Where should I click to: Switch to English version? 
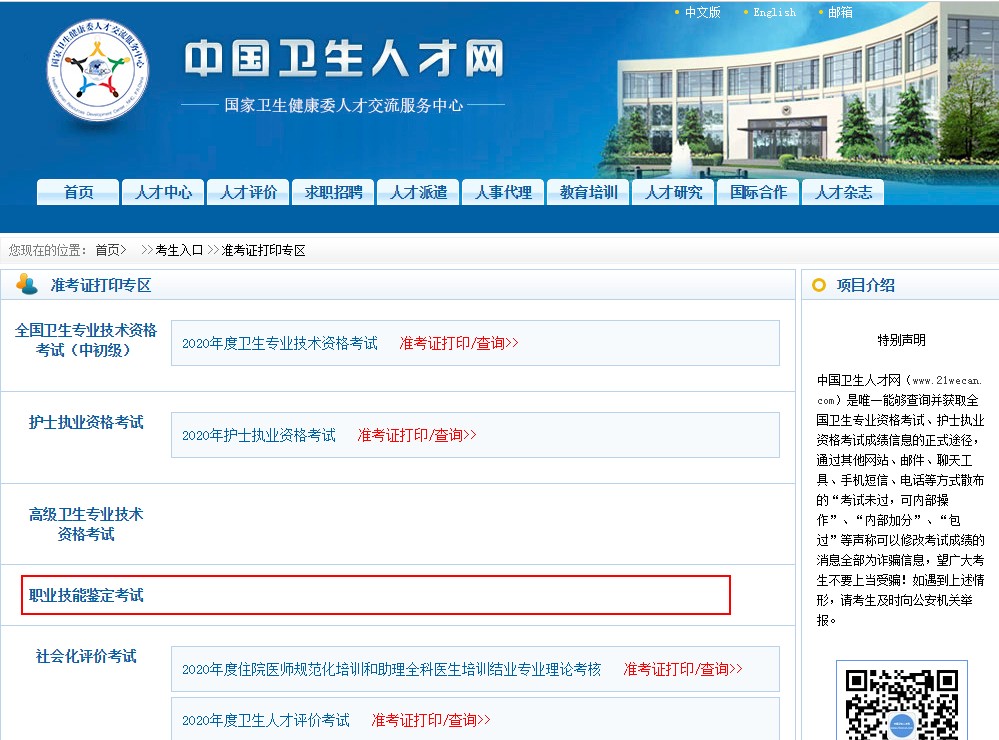click(774, 12)
